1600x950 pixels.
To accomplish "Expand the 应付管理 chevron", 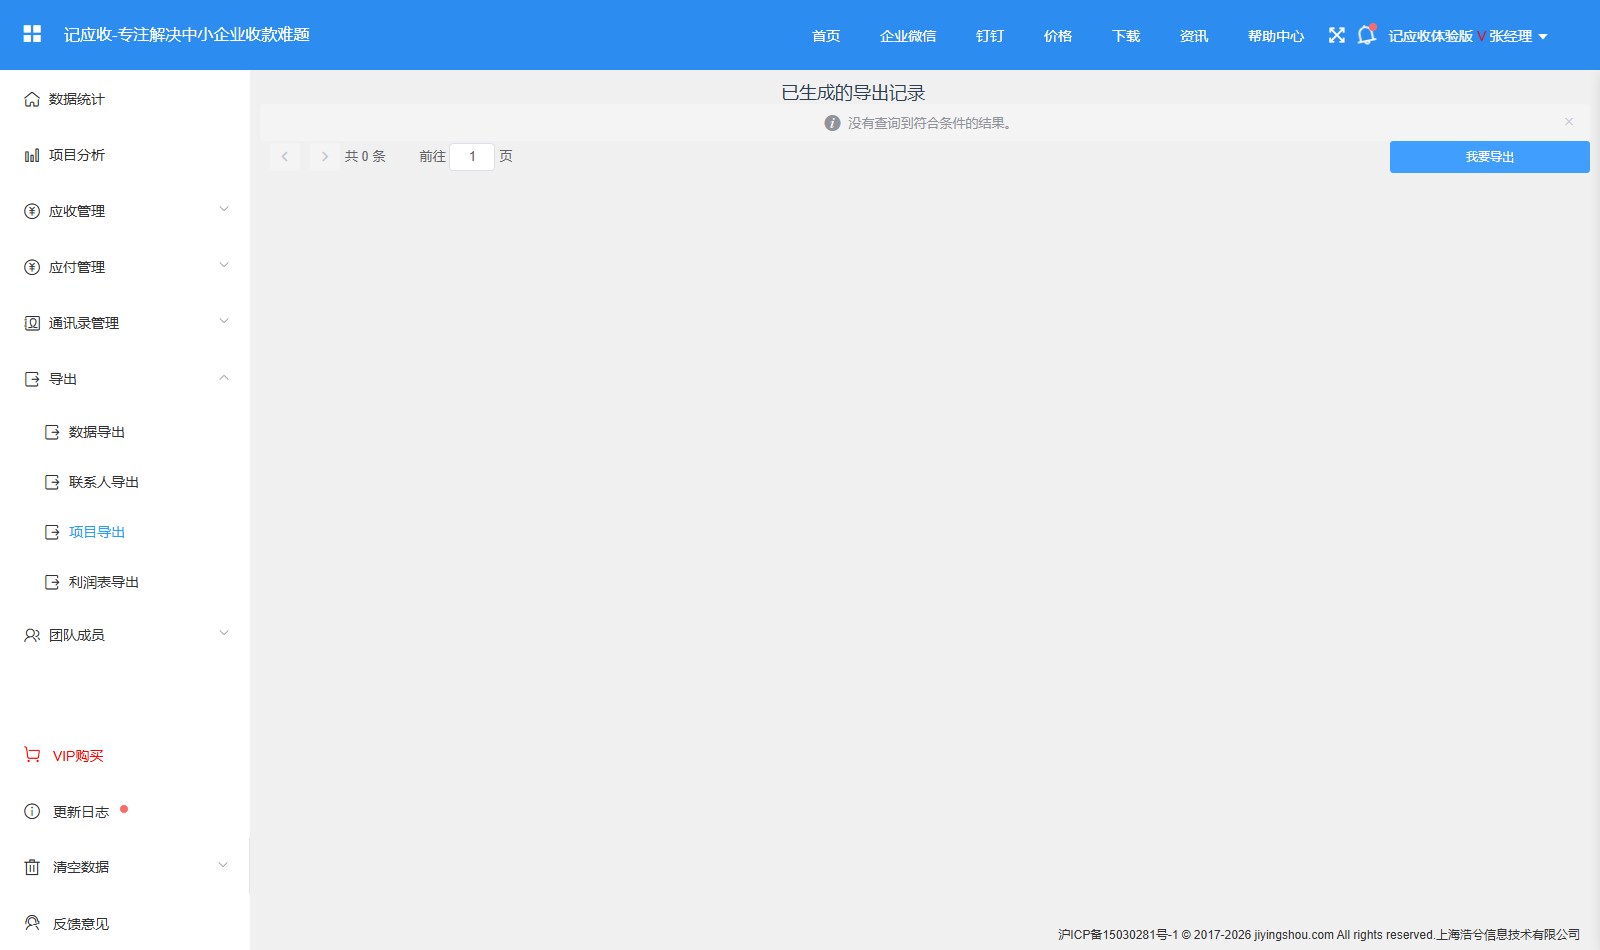I will 224,265.
